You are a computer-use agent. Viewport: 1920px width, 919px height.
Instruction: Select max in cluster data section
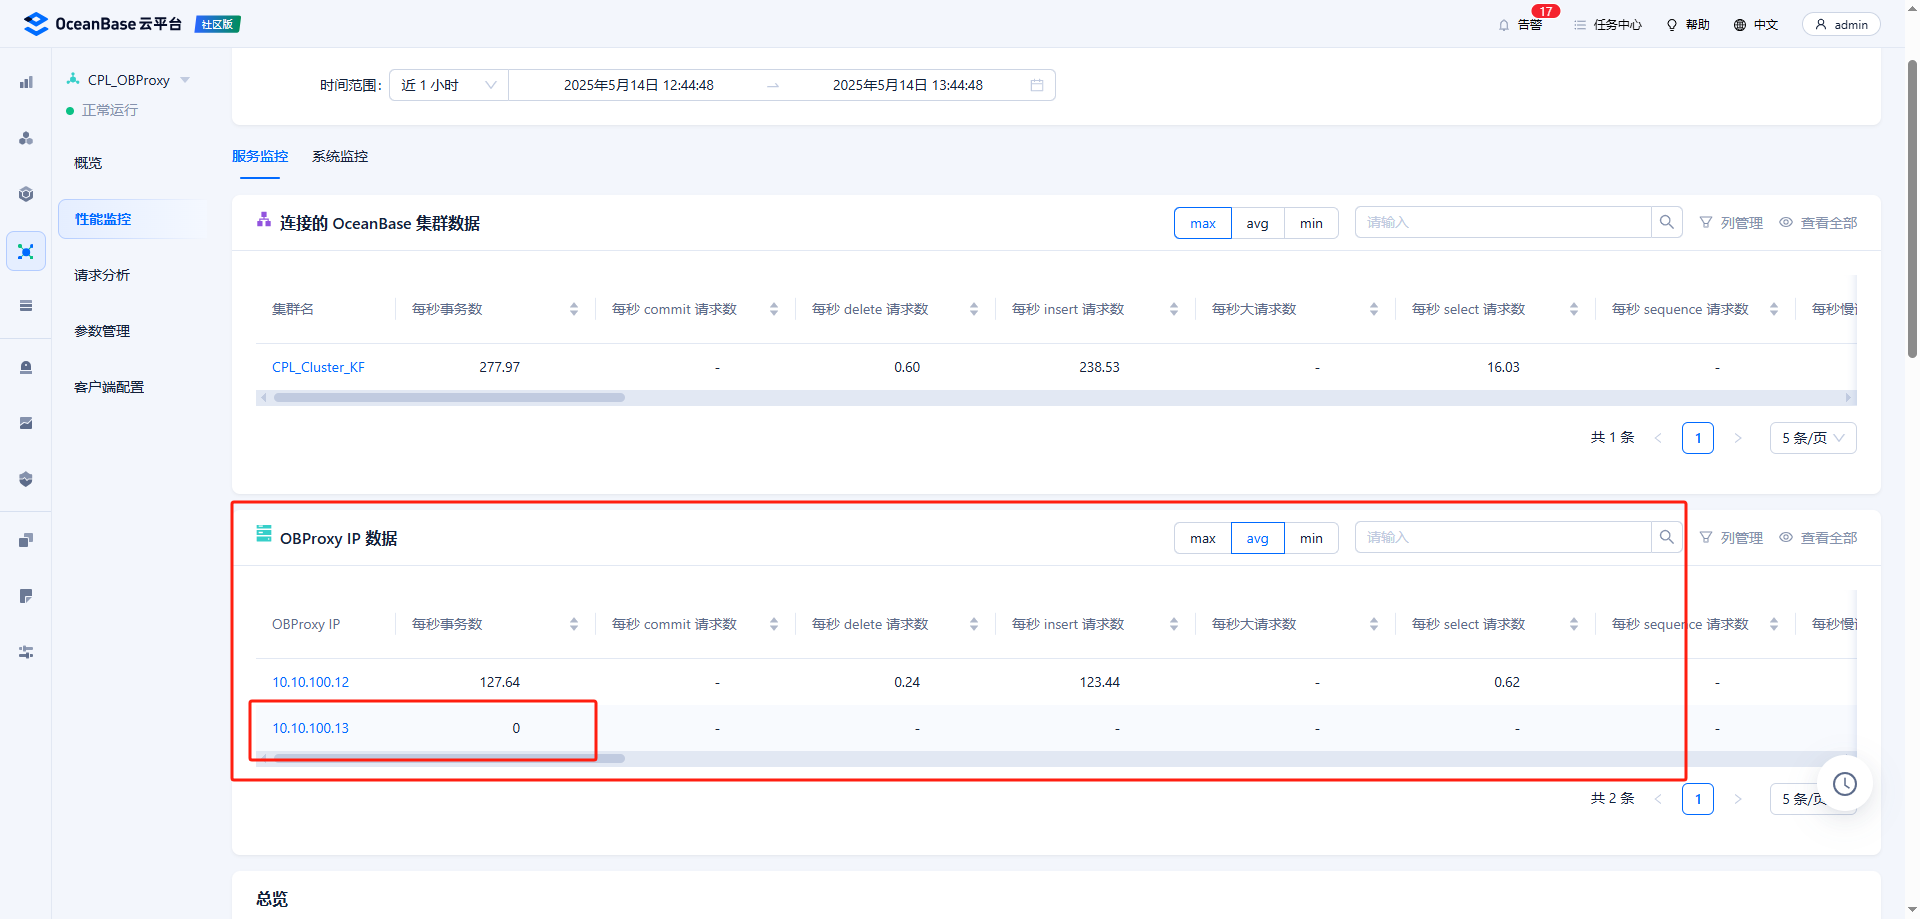1203,223
